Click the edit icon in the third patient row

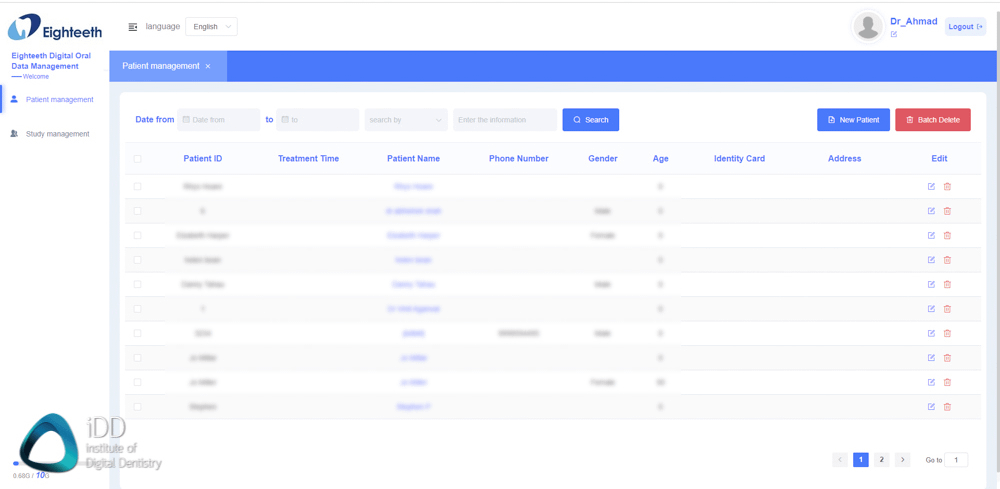coord(931,236)
